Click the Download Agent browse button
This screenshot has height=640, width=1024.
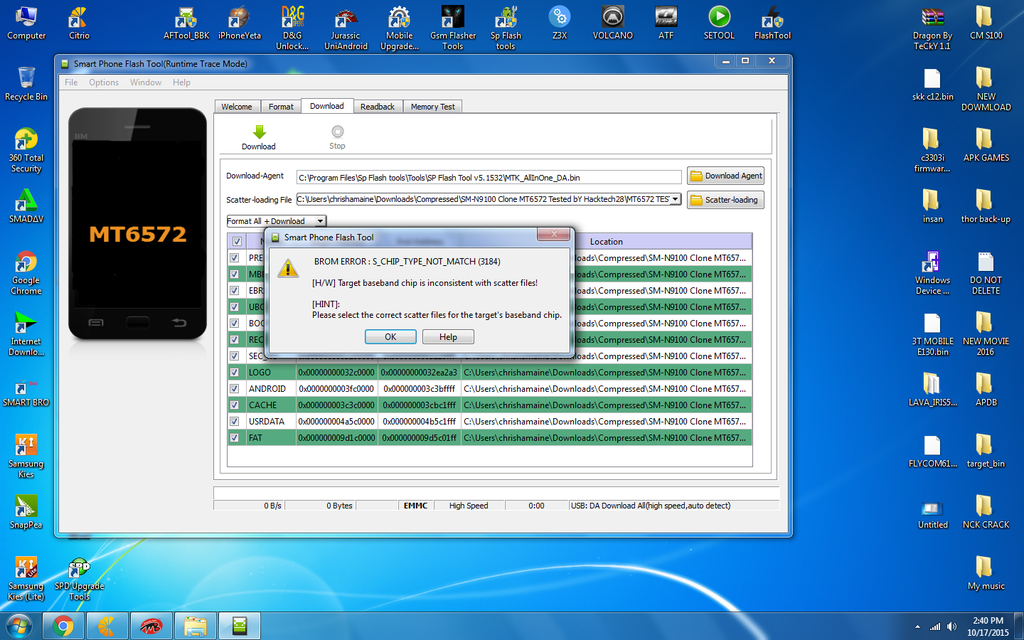pyautogui.click(x=726, y=176)
